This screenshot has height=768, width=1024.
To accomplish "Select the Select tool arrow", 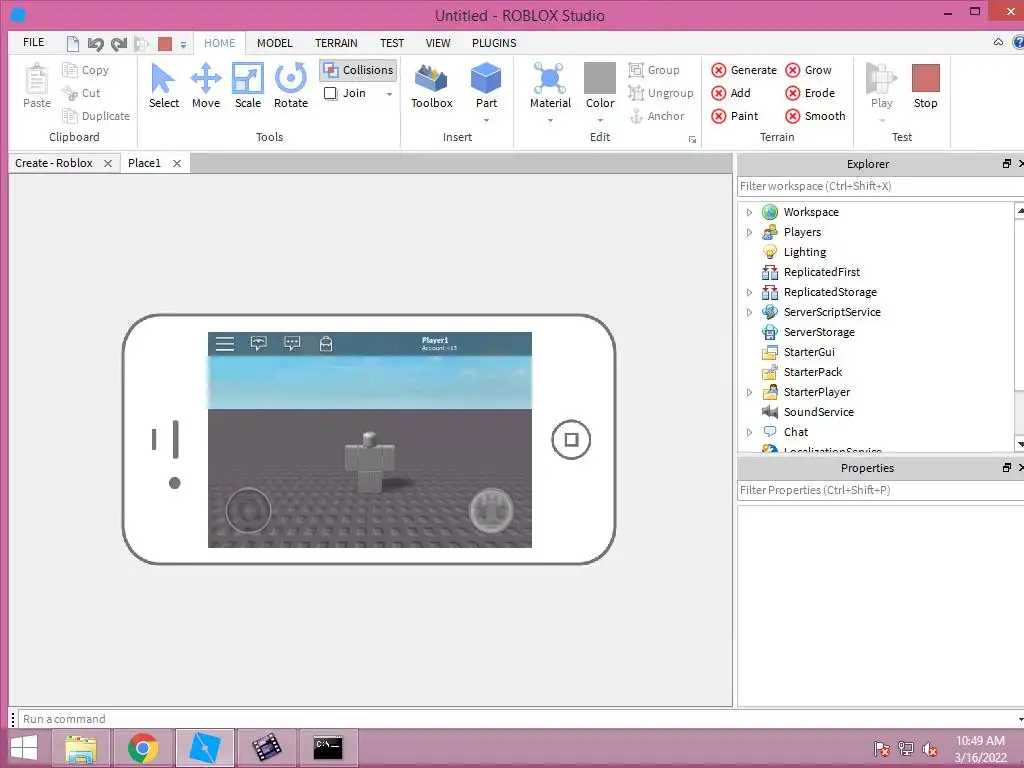I will coord(163,86).
